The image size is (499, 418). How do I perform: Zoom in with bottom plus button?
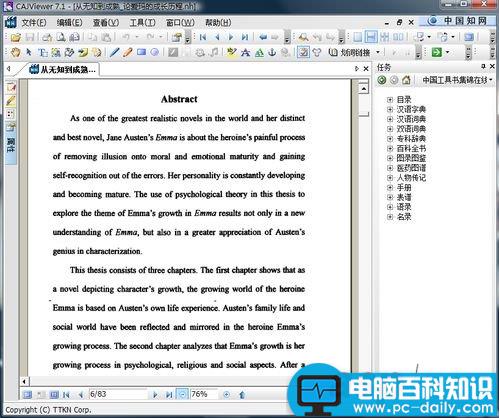point(226,395)
